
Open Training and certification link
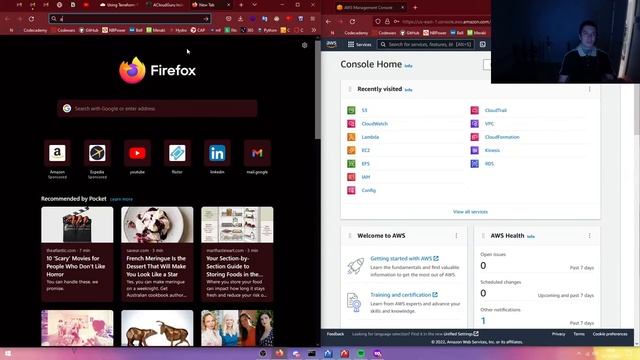pos(404,295)
